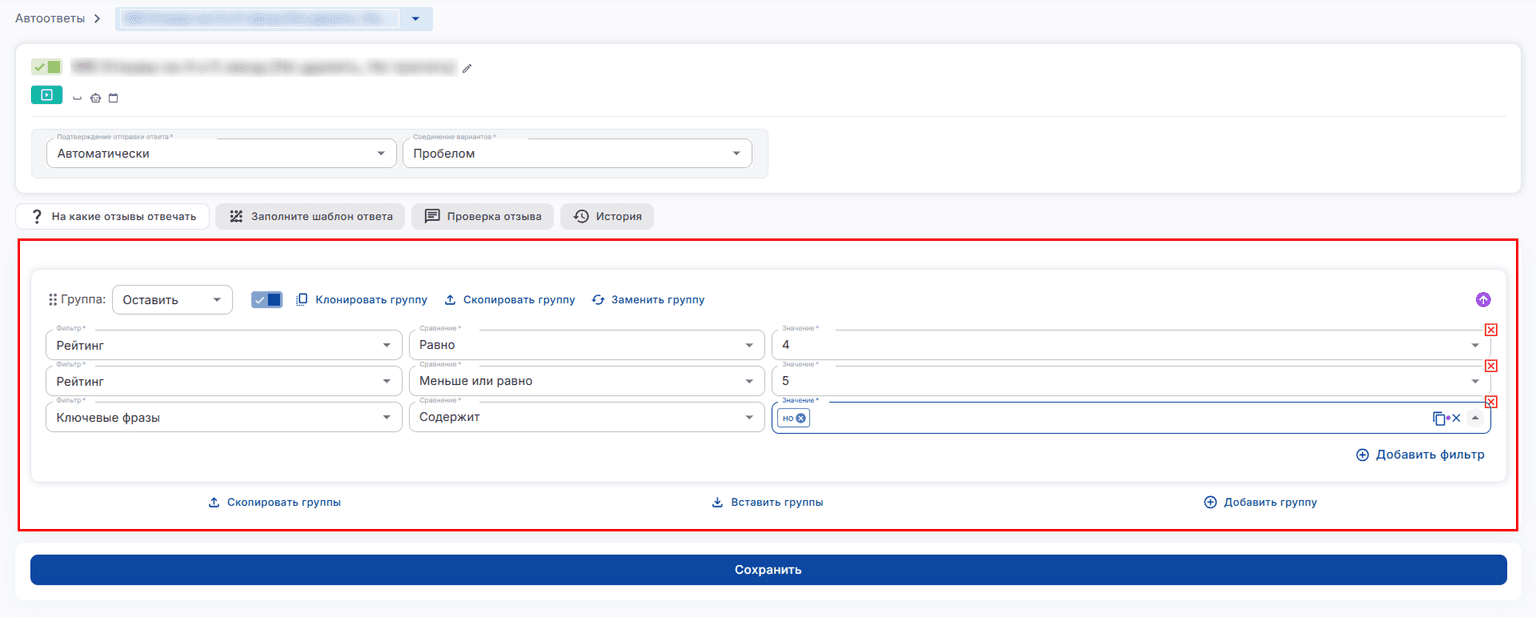Click the purple up-arrow circle icon in group
1536x617 pixels.
click(1483, 299)
